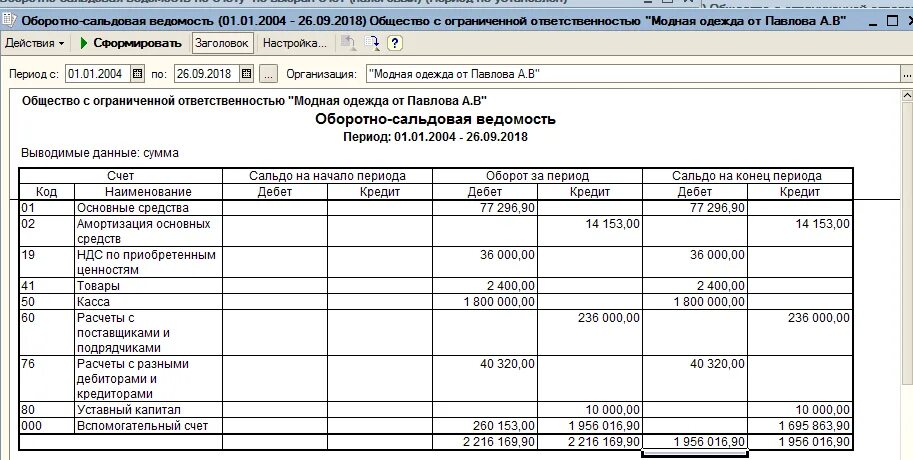This screenshot has width=913, height=460.
Task: Click the Сформировать button
Action: [x=131, y=43]
